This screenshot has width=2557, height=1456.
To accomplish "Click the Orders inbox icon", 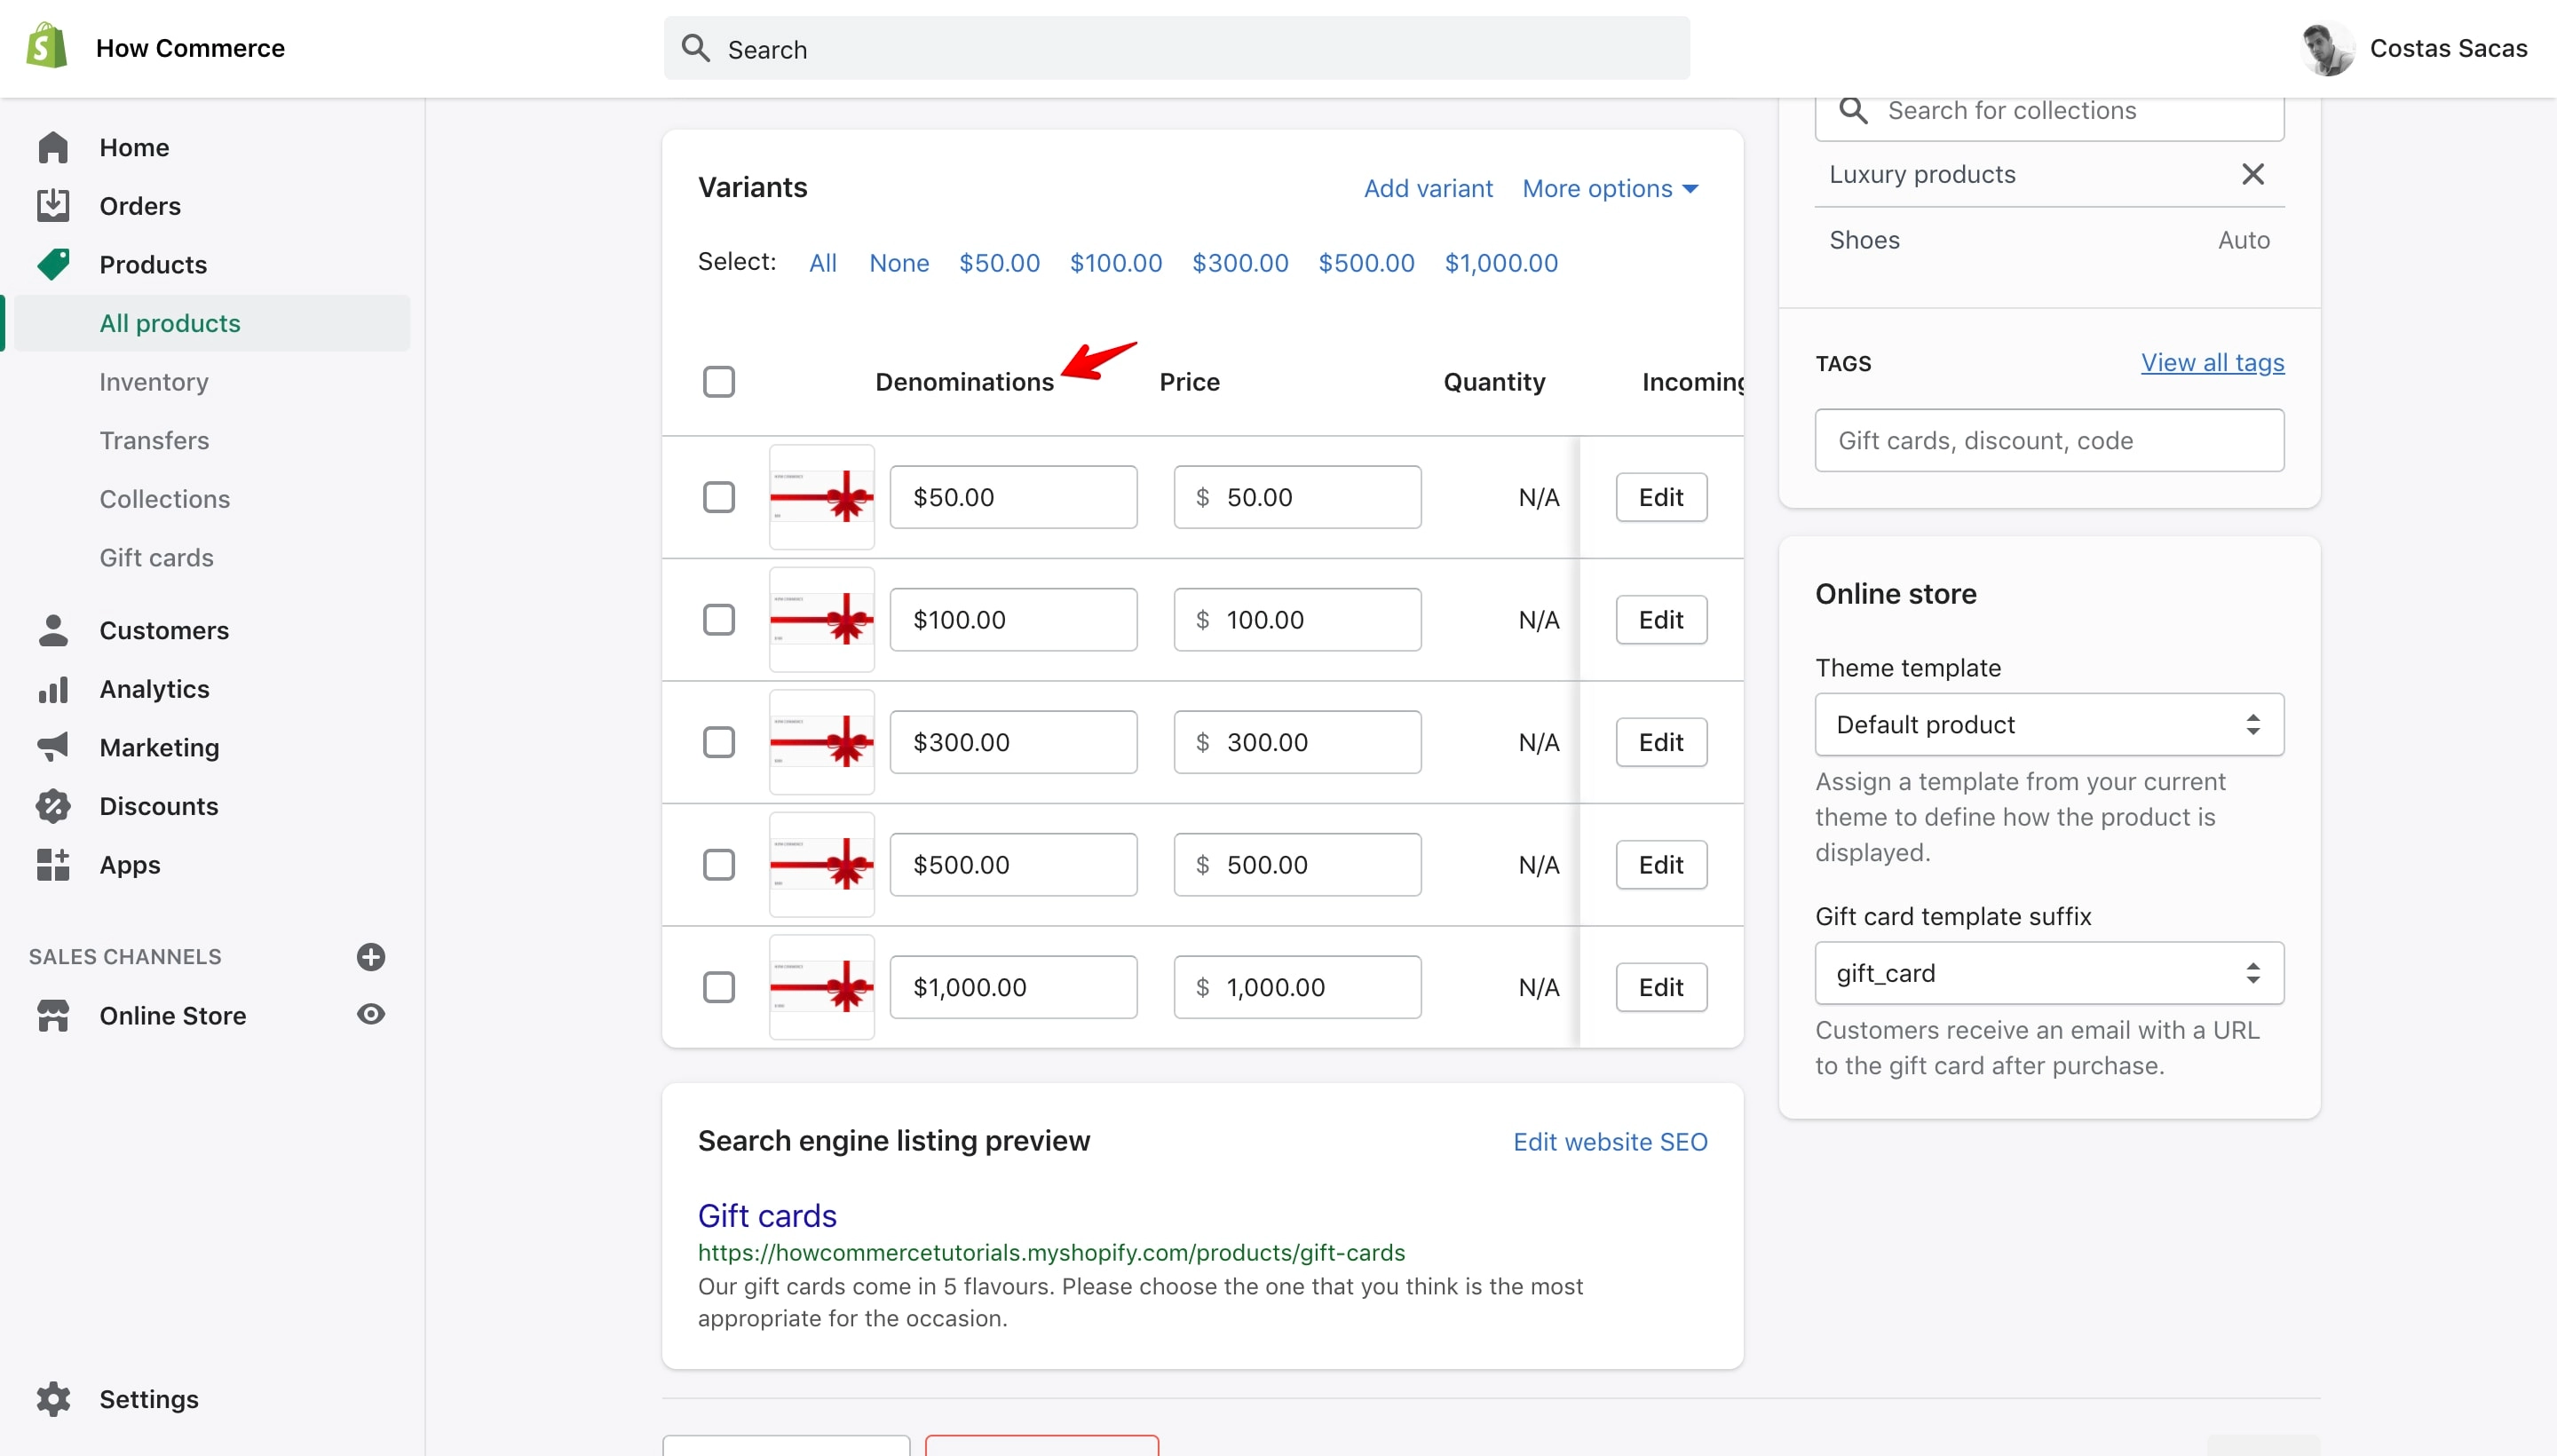I will click(53, 205).
